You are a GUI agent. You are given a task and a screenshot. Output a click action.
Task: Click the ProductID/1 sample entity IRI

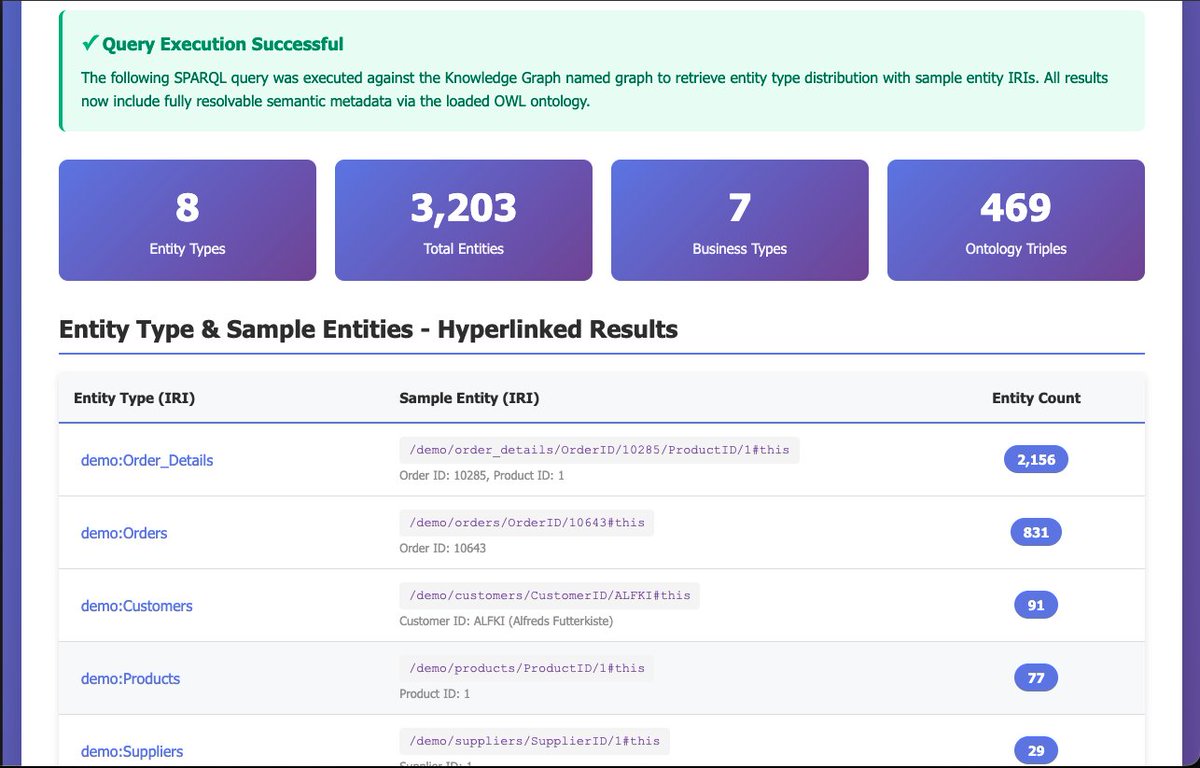pyautogui.click(x=525, y=668)
